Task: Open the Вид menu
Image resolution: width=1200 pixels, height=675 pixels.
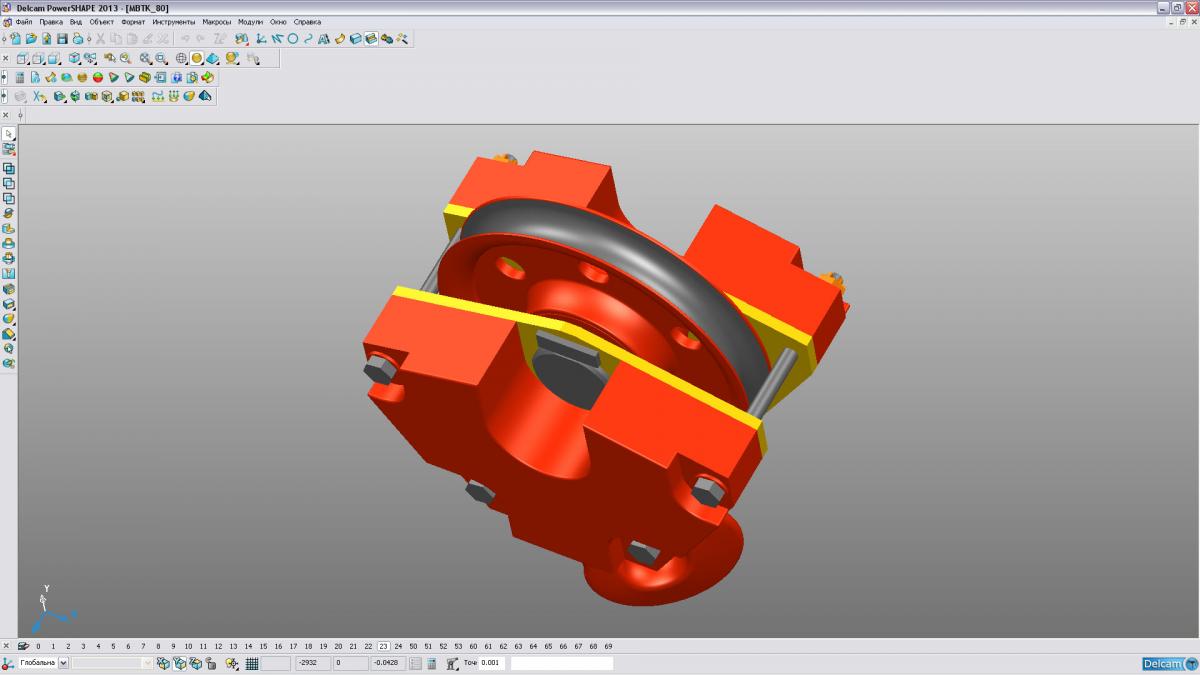Action: (x=76, y=21)
